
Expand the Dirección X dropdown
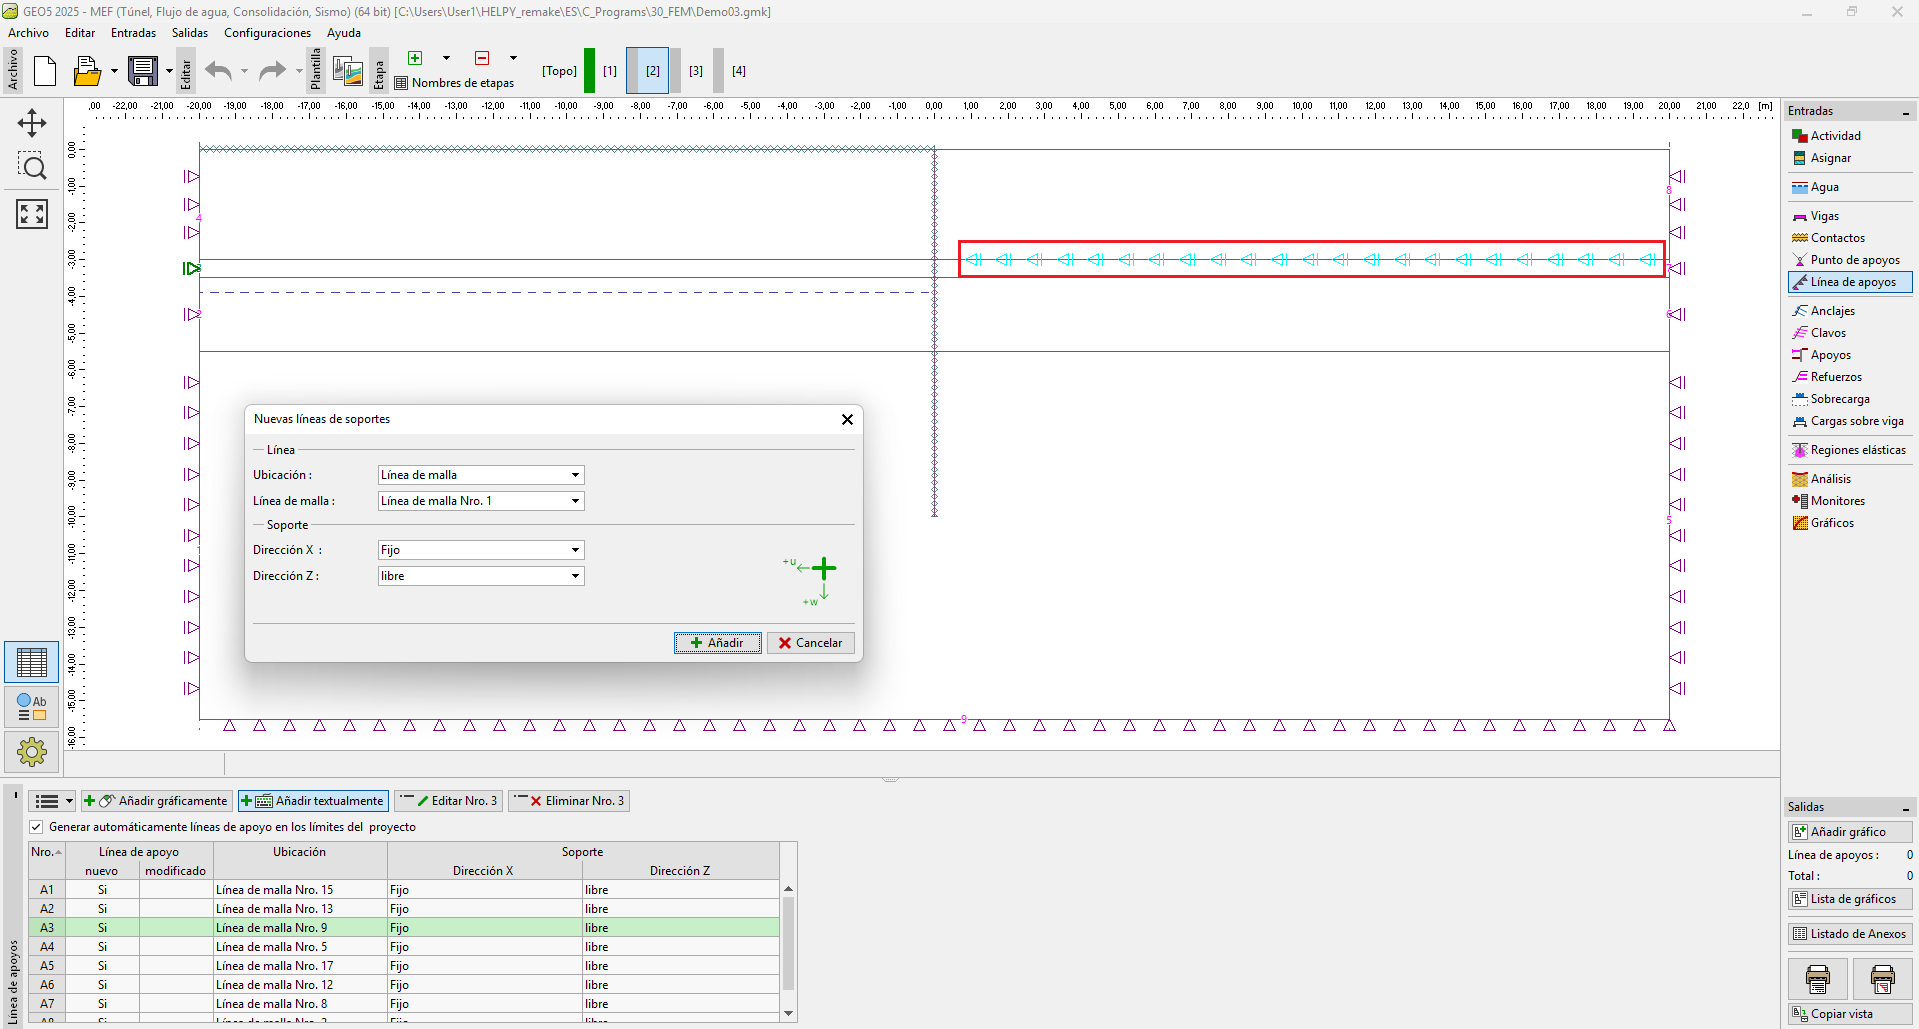481,550
